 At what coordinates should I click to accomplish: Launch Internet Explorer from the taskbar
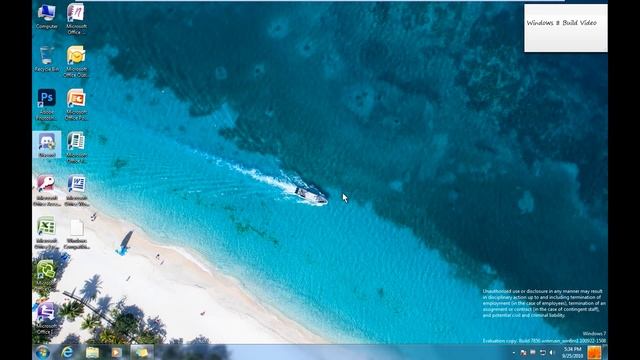point(67,352)
